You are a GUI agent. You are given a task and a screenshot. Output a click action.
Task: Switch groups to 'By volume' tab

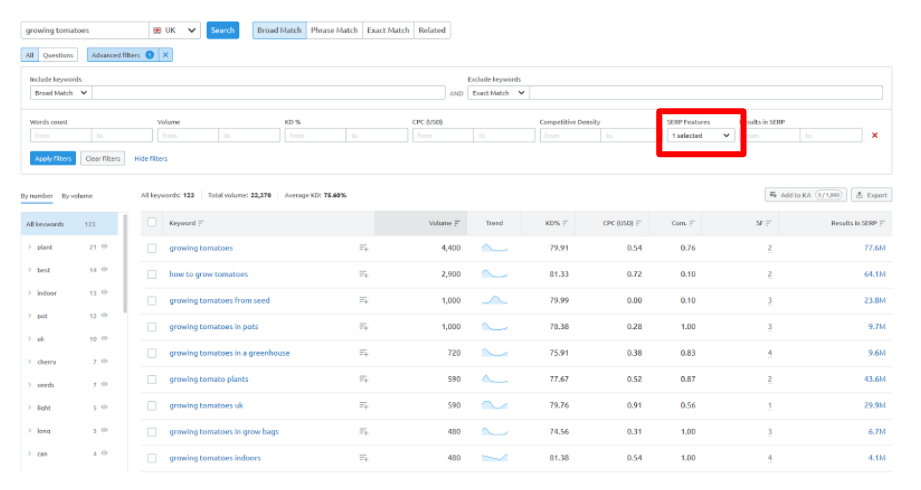click(x=77, y=196)
